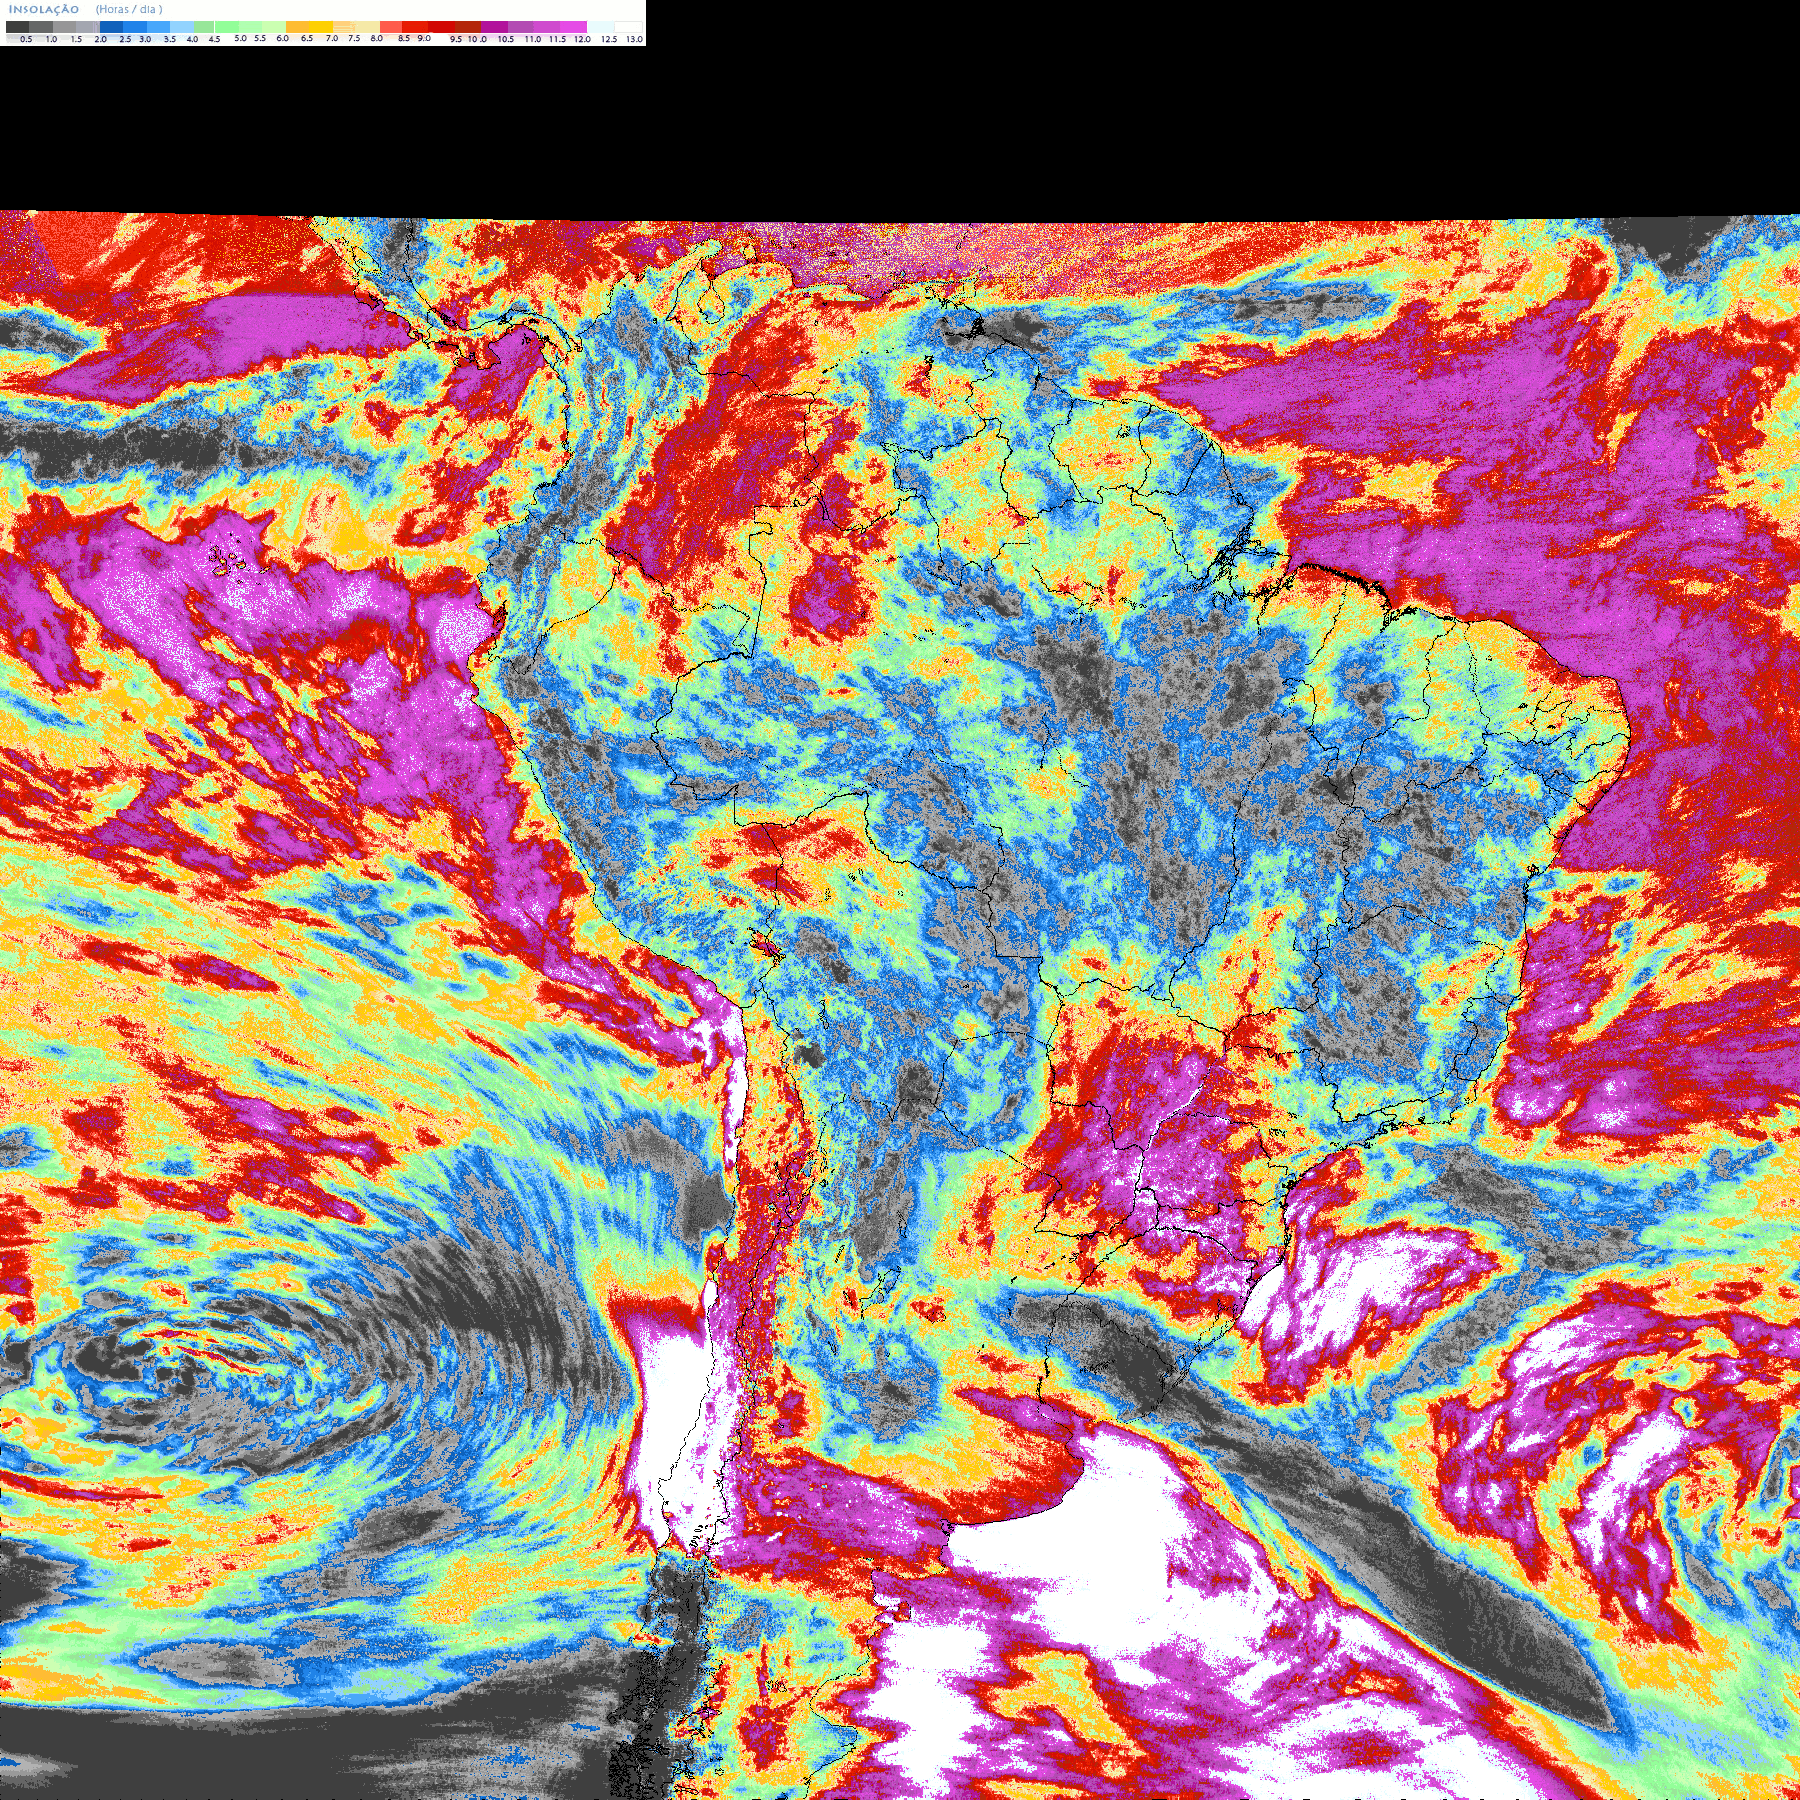Image resolution: width=1800 pixels, height=1800 pixels.
Task: Click the 11.0 legend value
Action: pyautogui.click(x=533, y=39)
